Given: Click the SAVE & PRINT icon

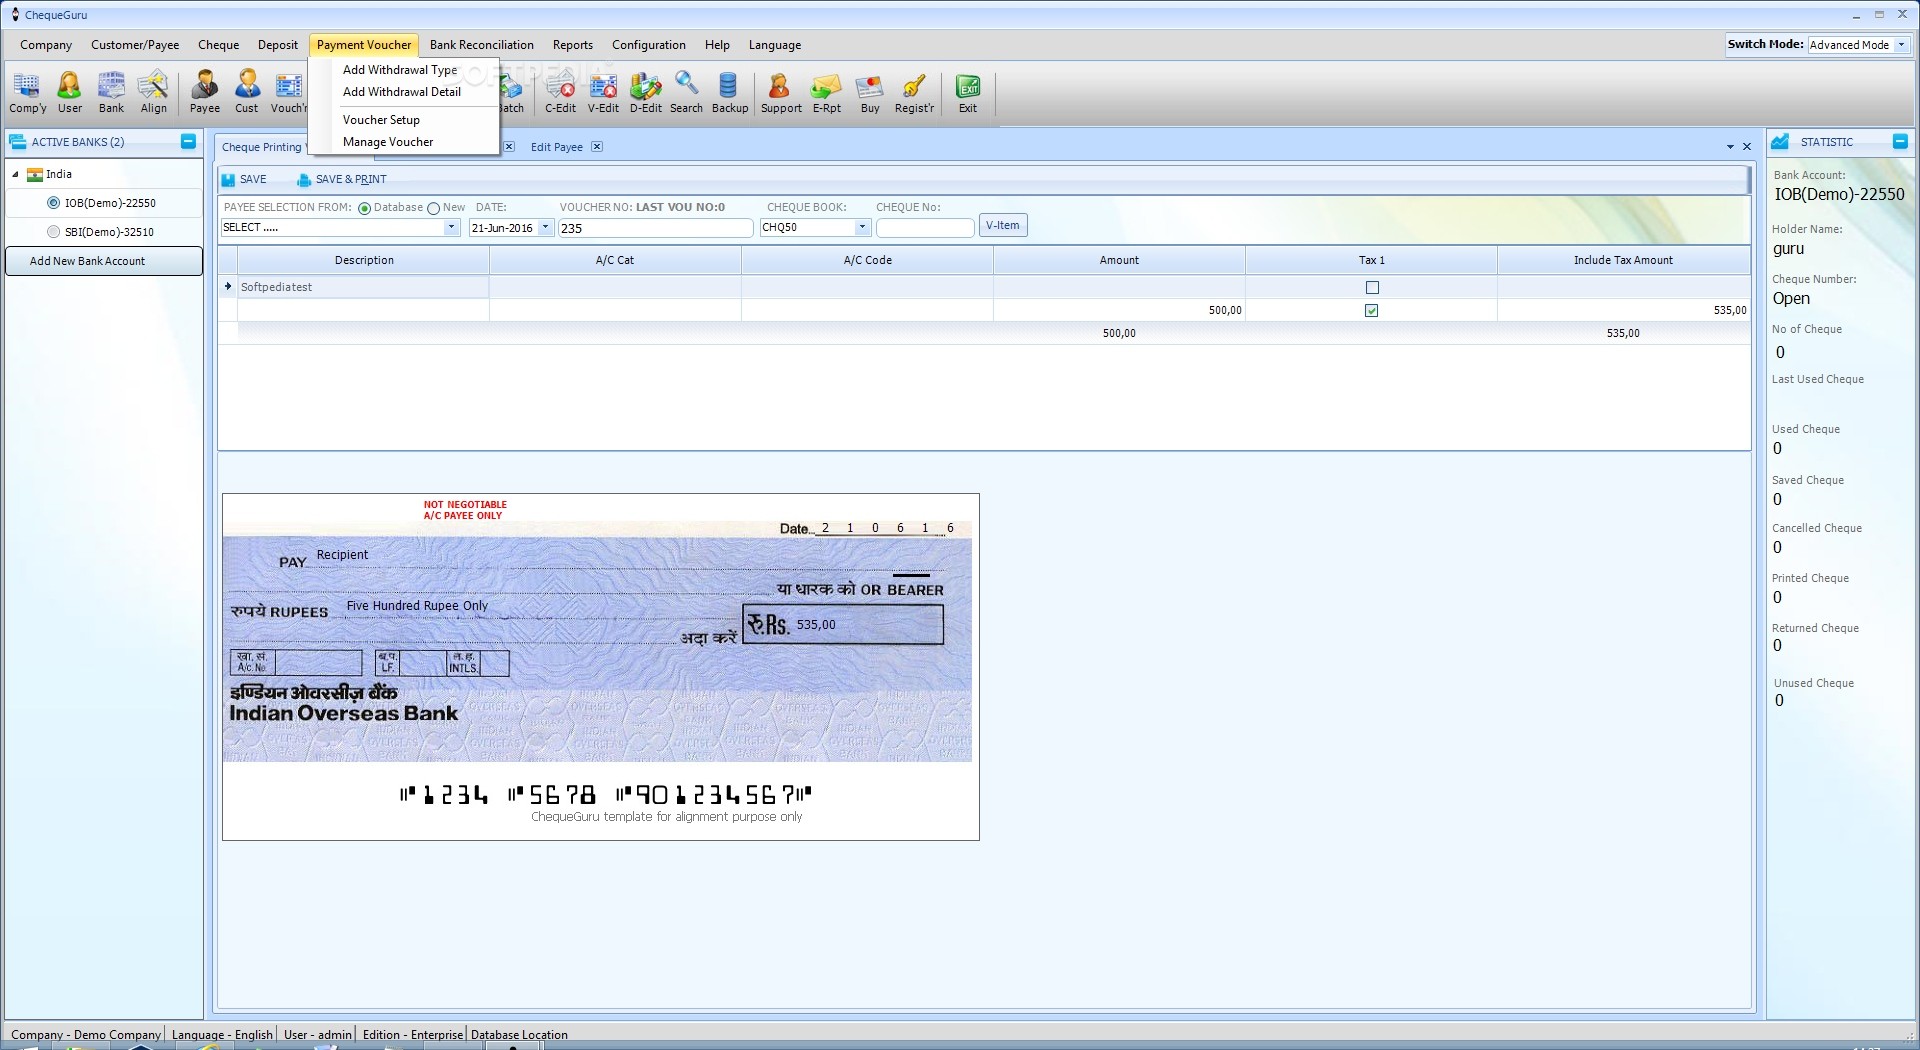Looking at the screenshot, I should click(x=304, y=180).
